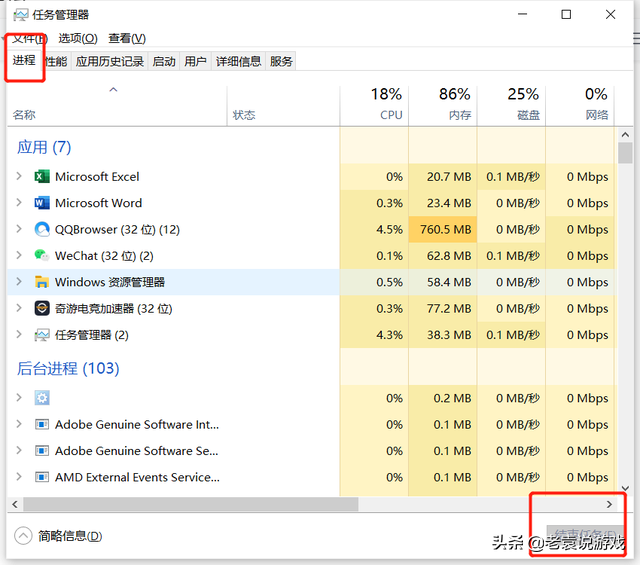The width and height of the screenshot is (640, 565).
Task: Collapse to 简略信息 view
Action: tap(60, 536)
